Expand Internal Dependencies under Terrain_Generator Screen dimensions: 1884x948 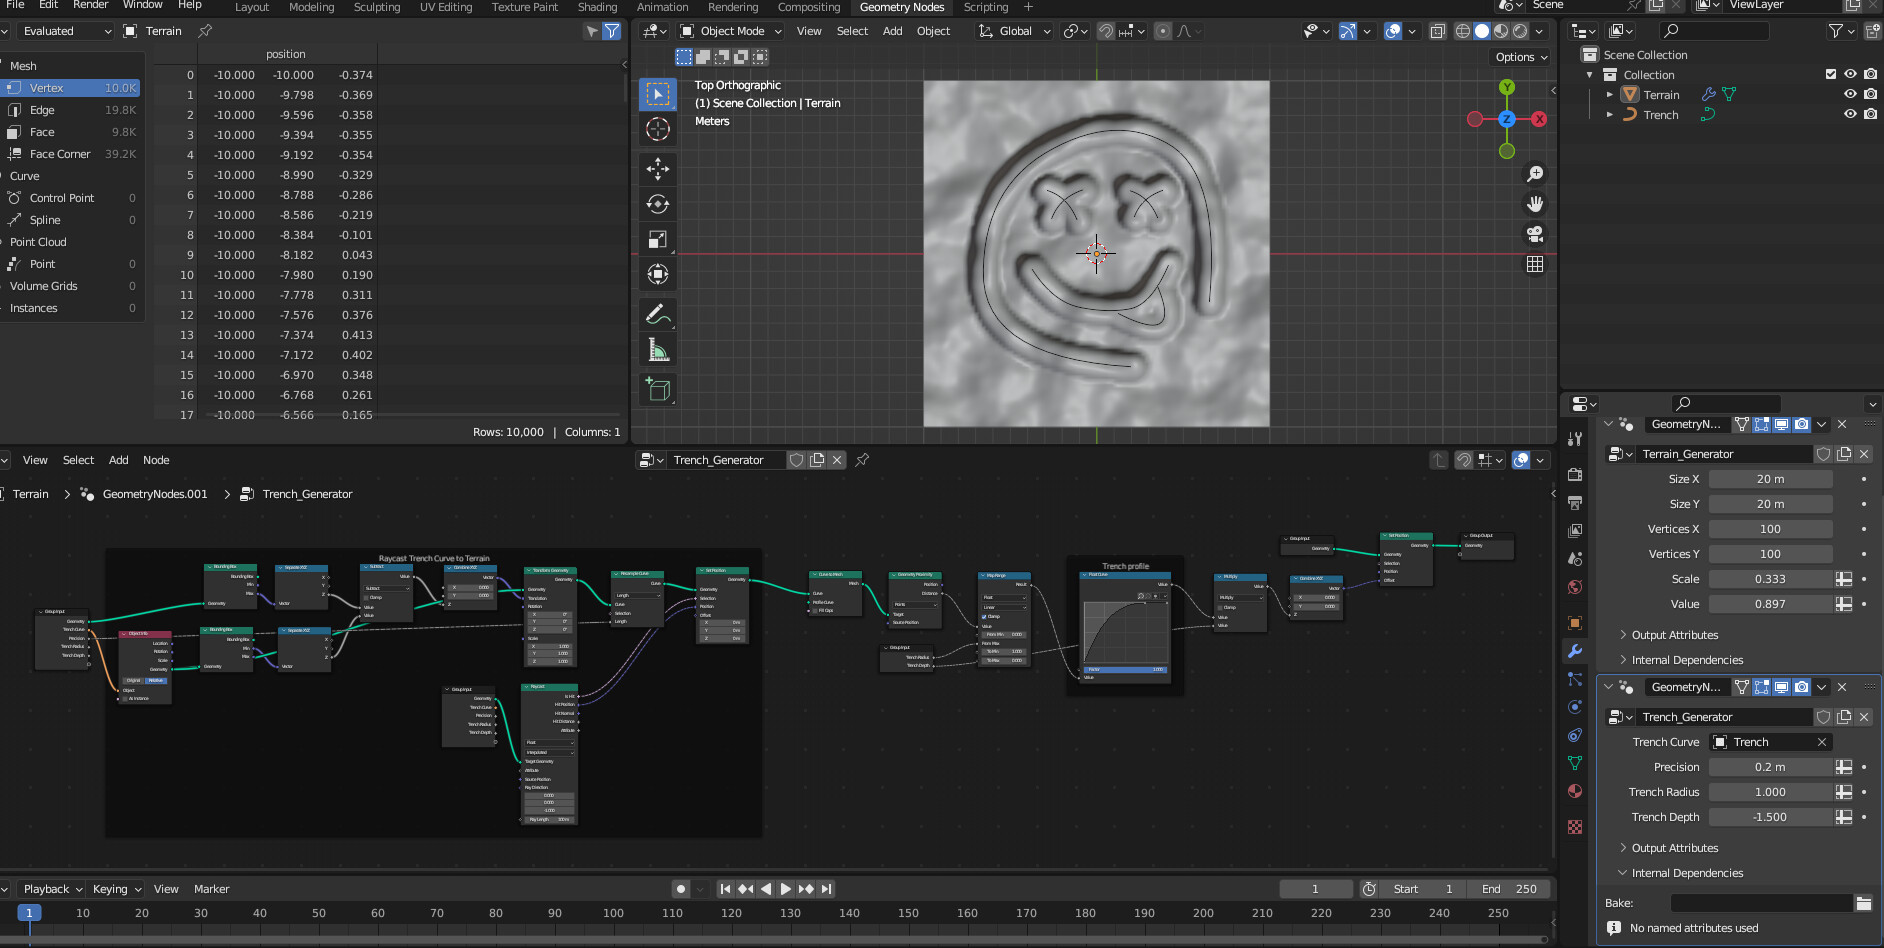click(1687, 660)
